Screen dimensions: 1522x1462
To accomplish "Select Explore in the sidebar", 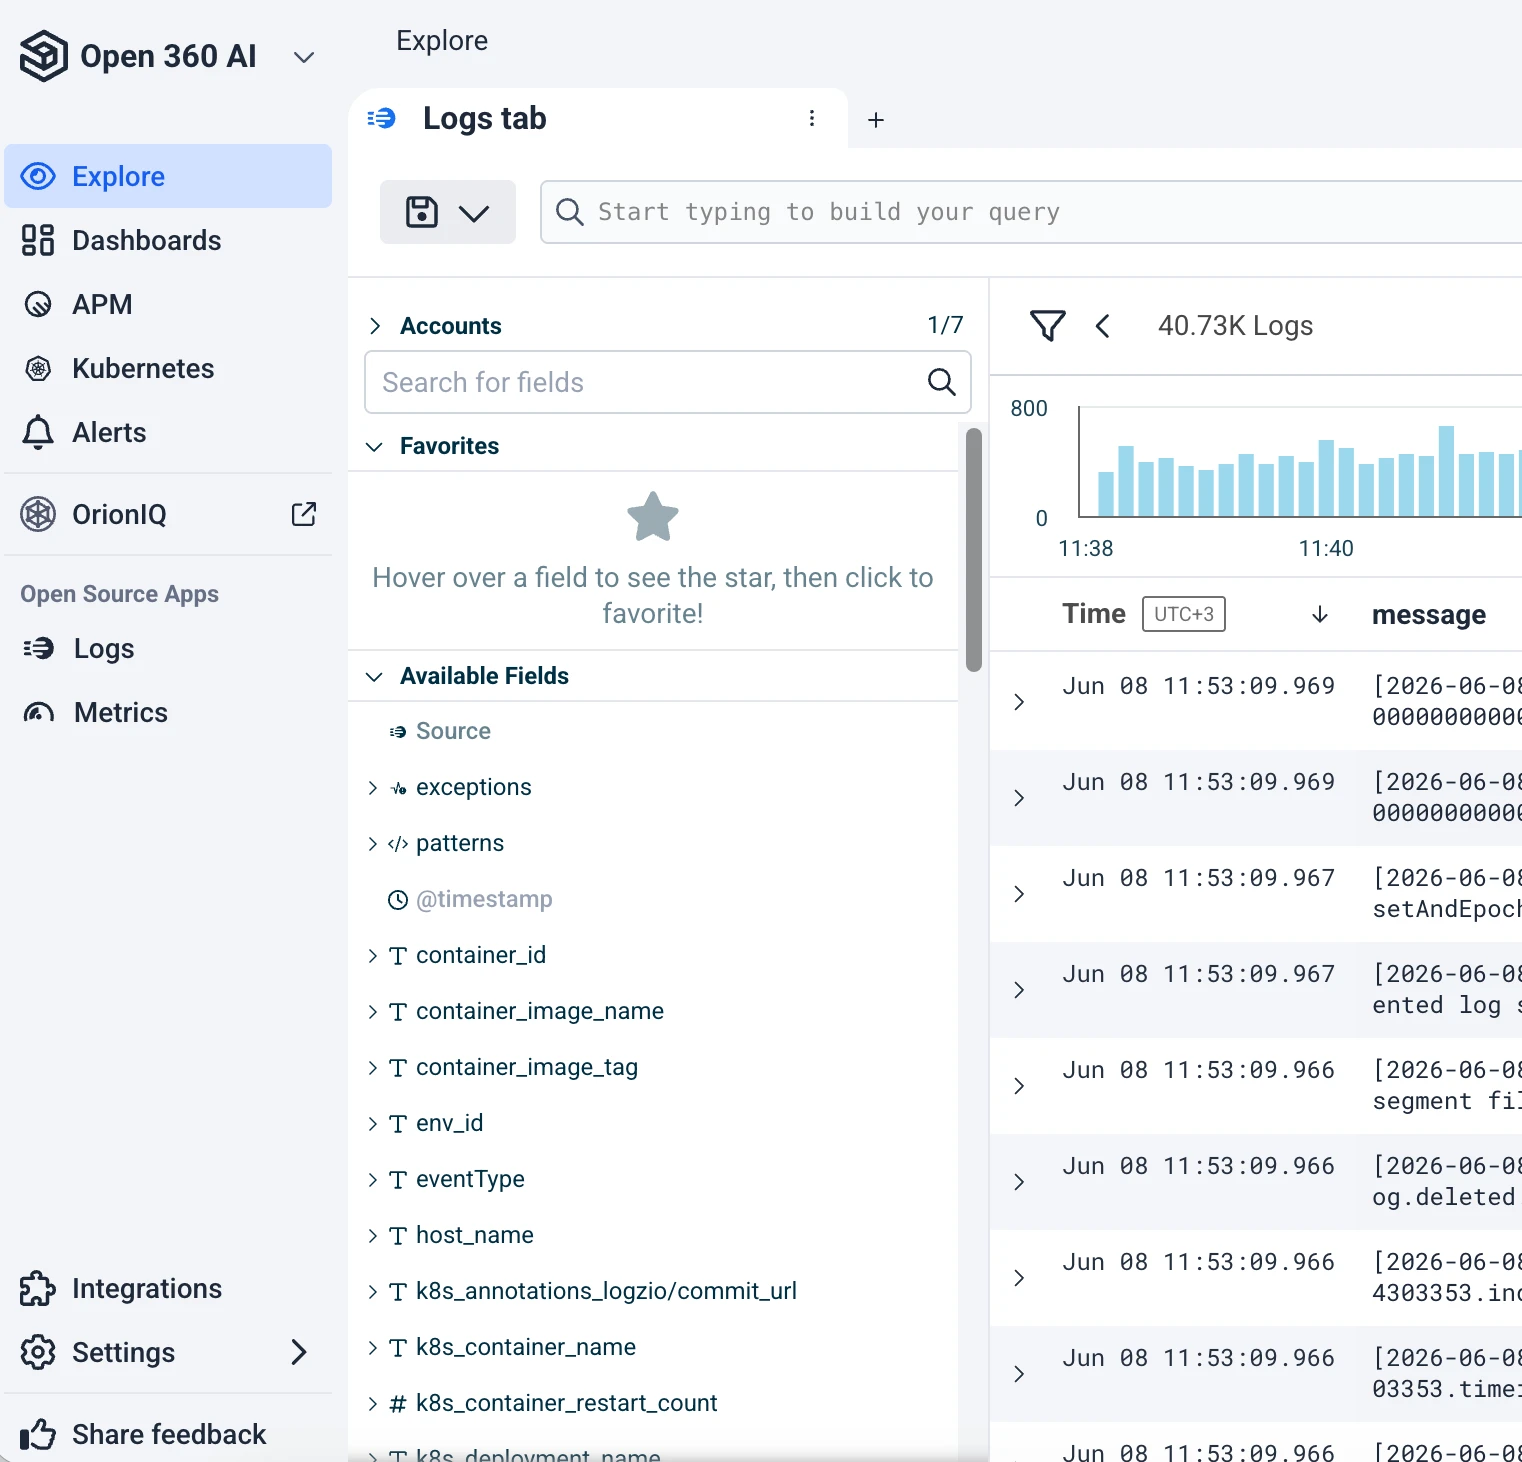I will [168, 176].
